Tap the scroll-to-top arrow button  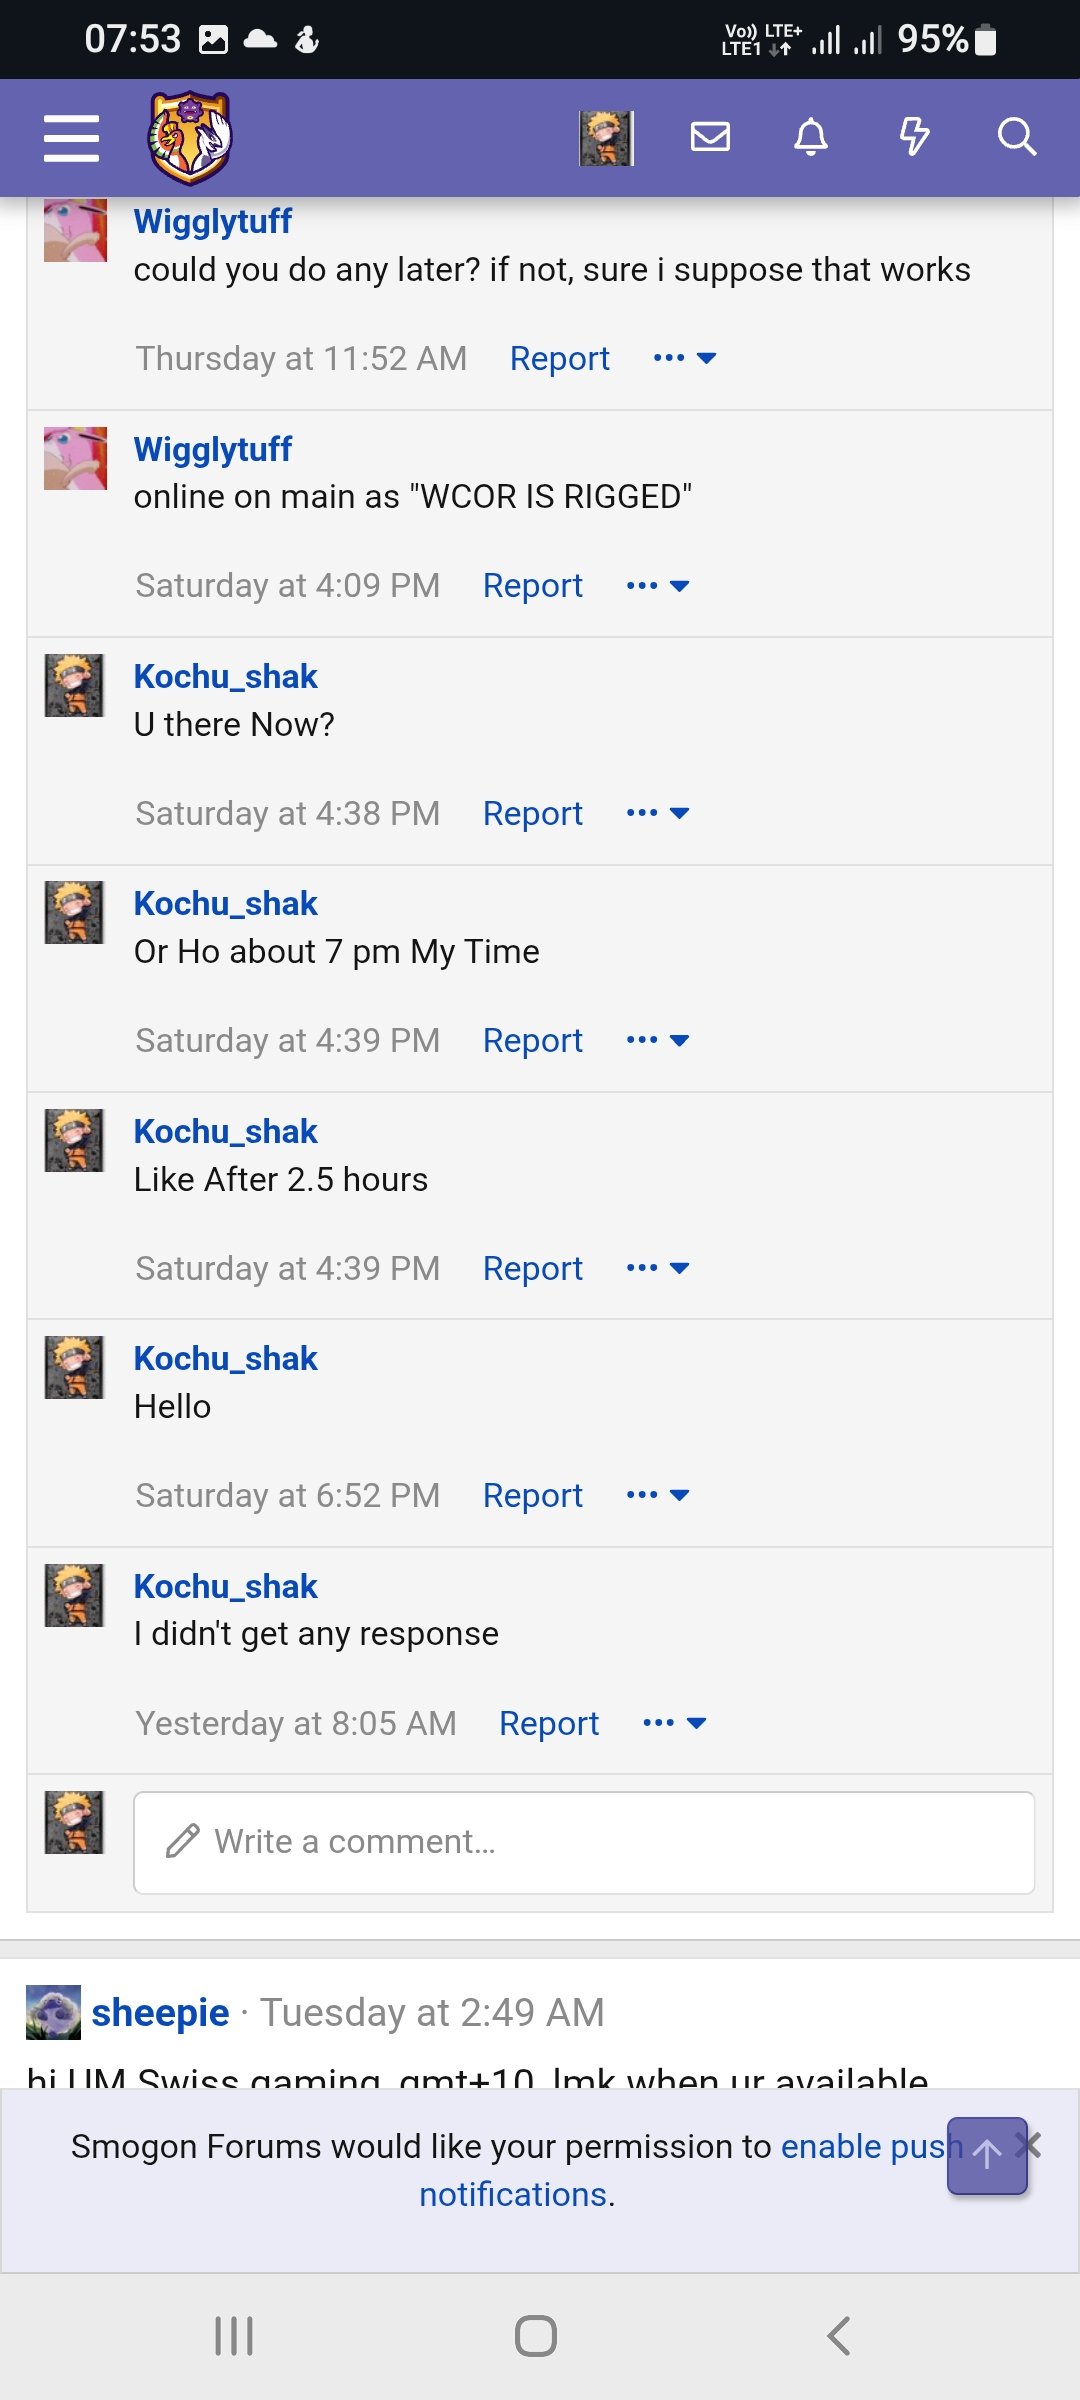pyautogui.click(x=987, y=2155)
